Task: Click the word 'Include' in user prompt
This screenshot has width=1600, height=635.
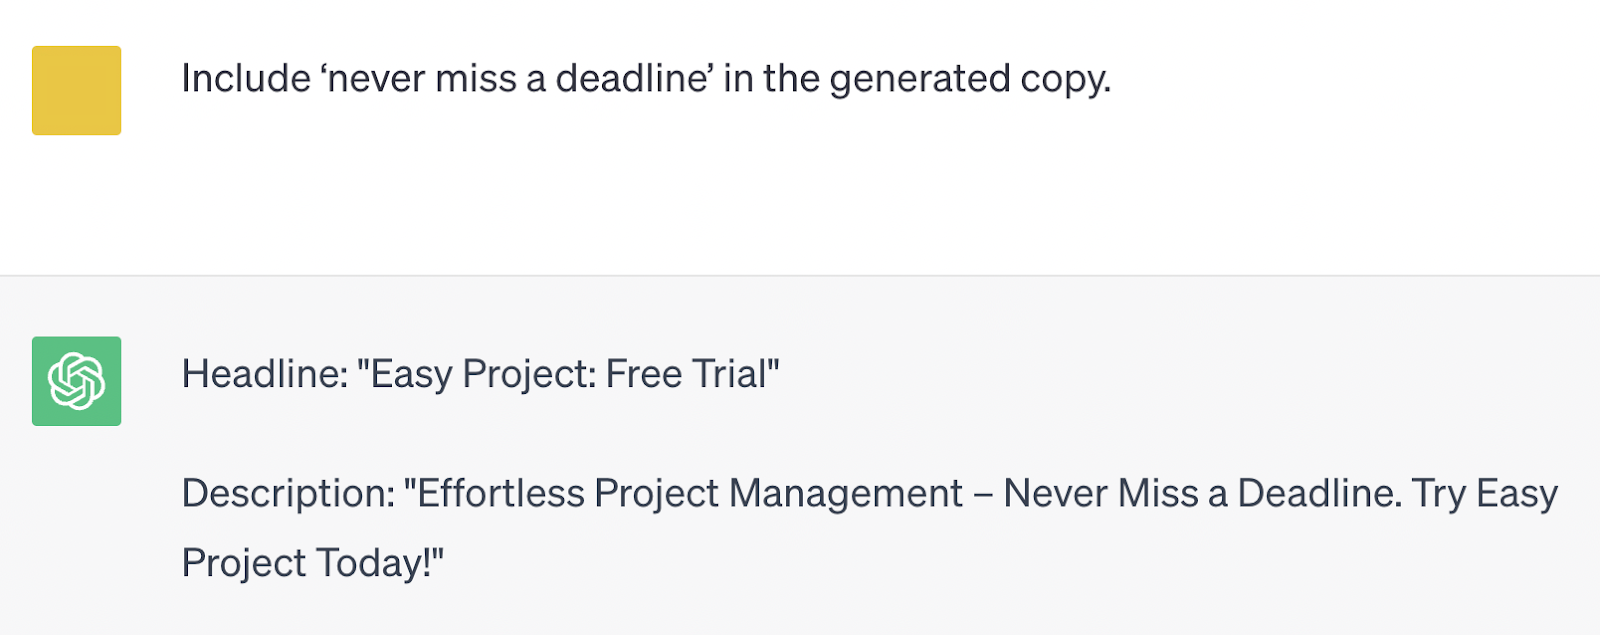Action: (x=246, y=79)
